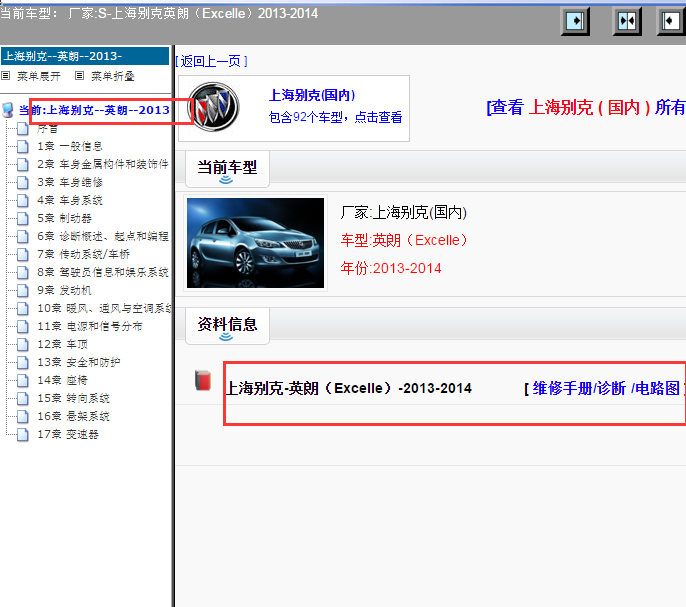The image size is (686, 607).
Task: Open chapter 17章 变速器
Action: point(68,435)
